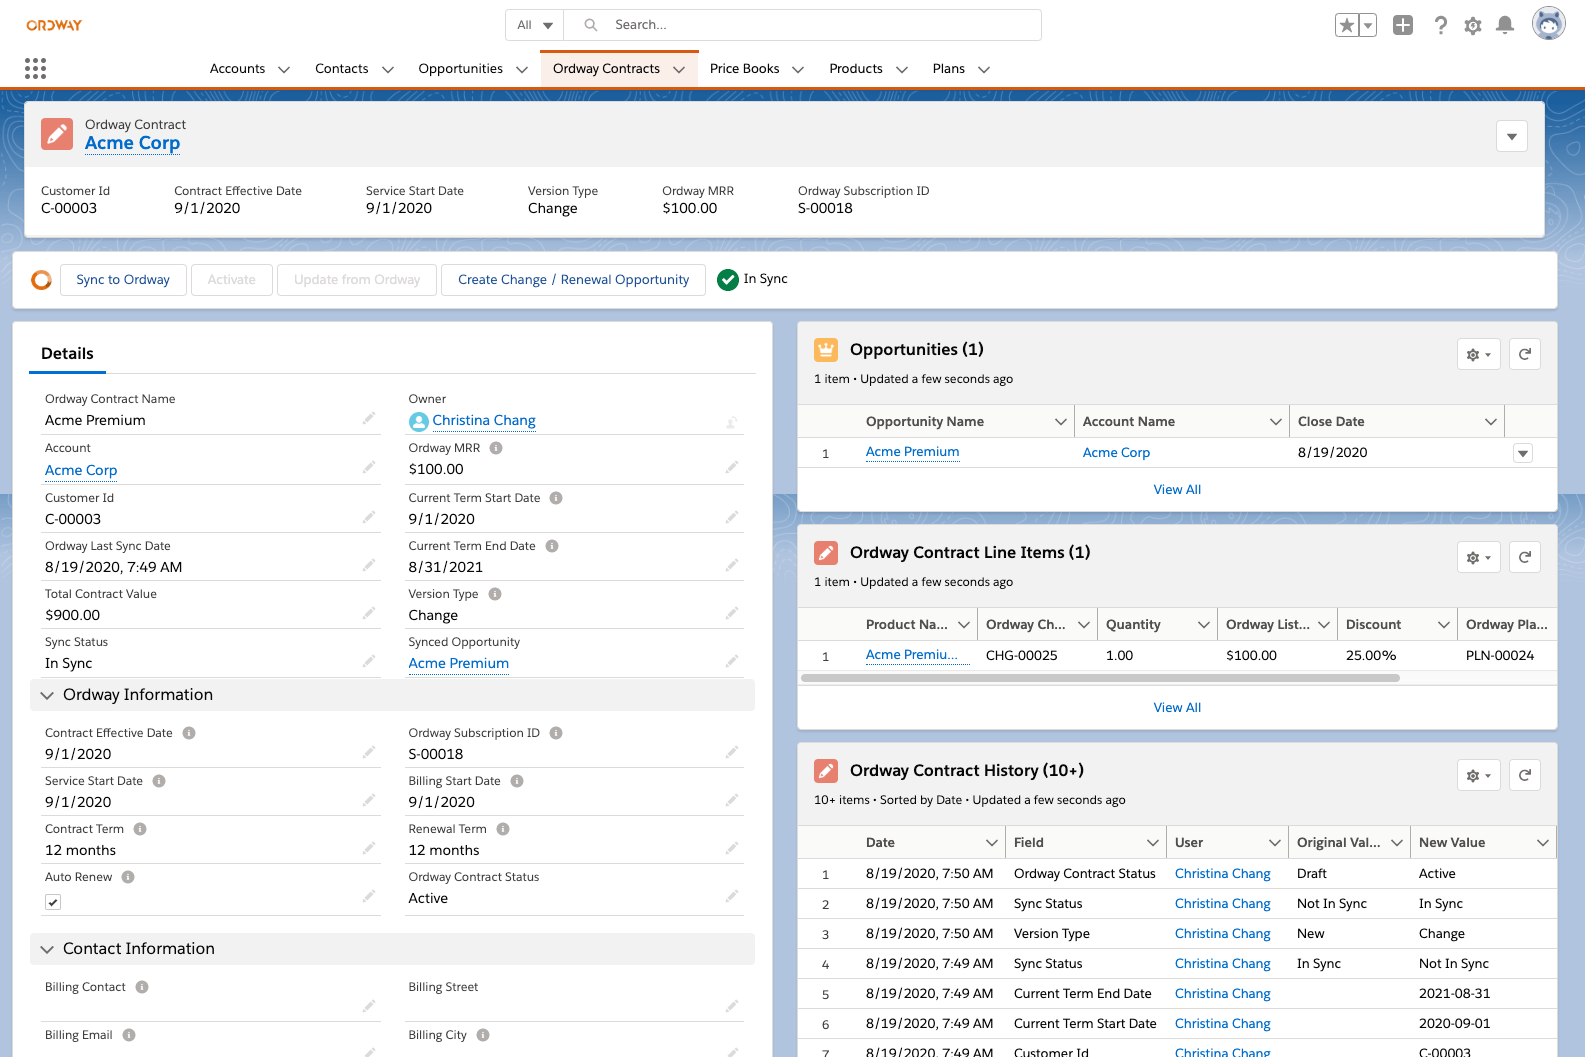Click the In Sync green check icon

pyautogui.click(x=728, y=280)
